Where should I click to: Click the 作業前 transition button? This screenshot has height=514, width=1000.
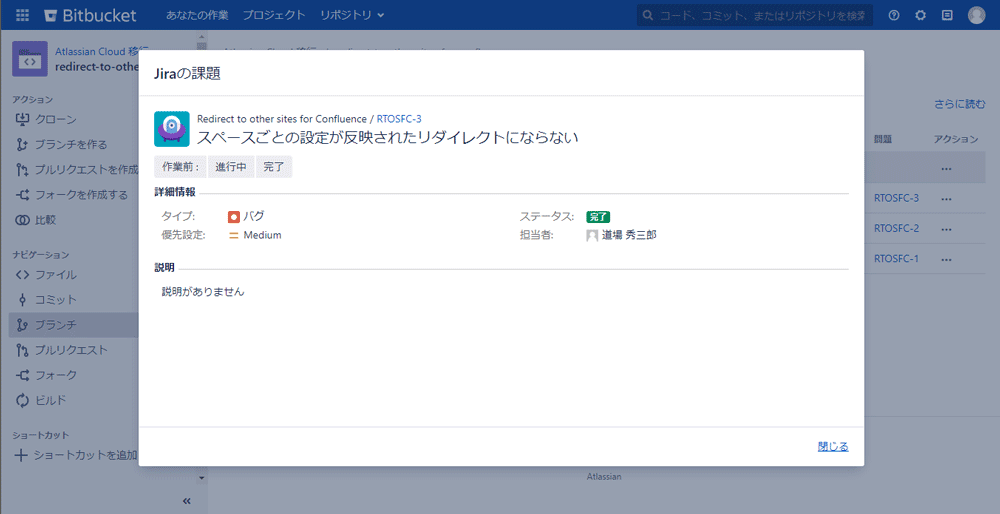[x=180, y=167]
